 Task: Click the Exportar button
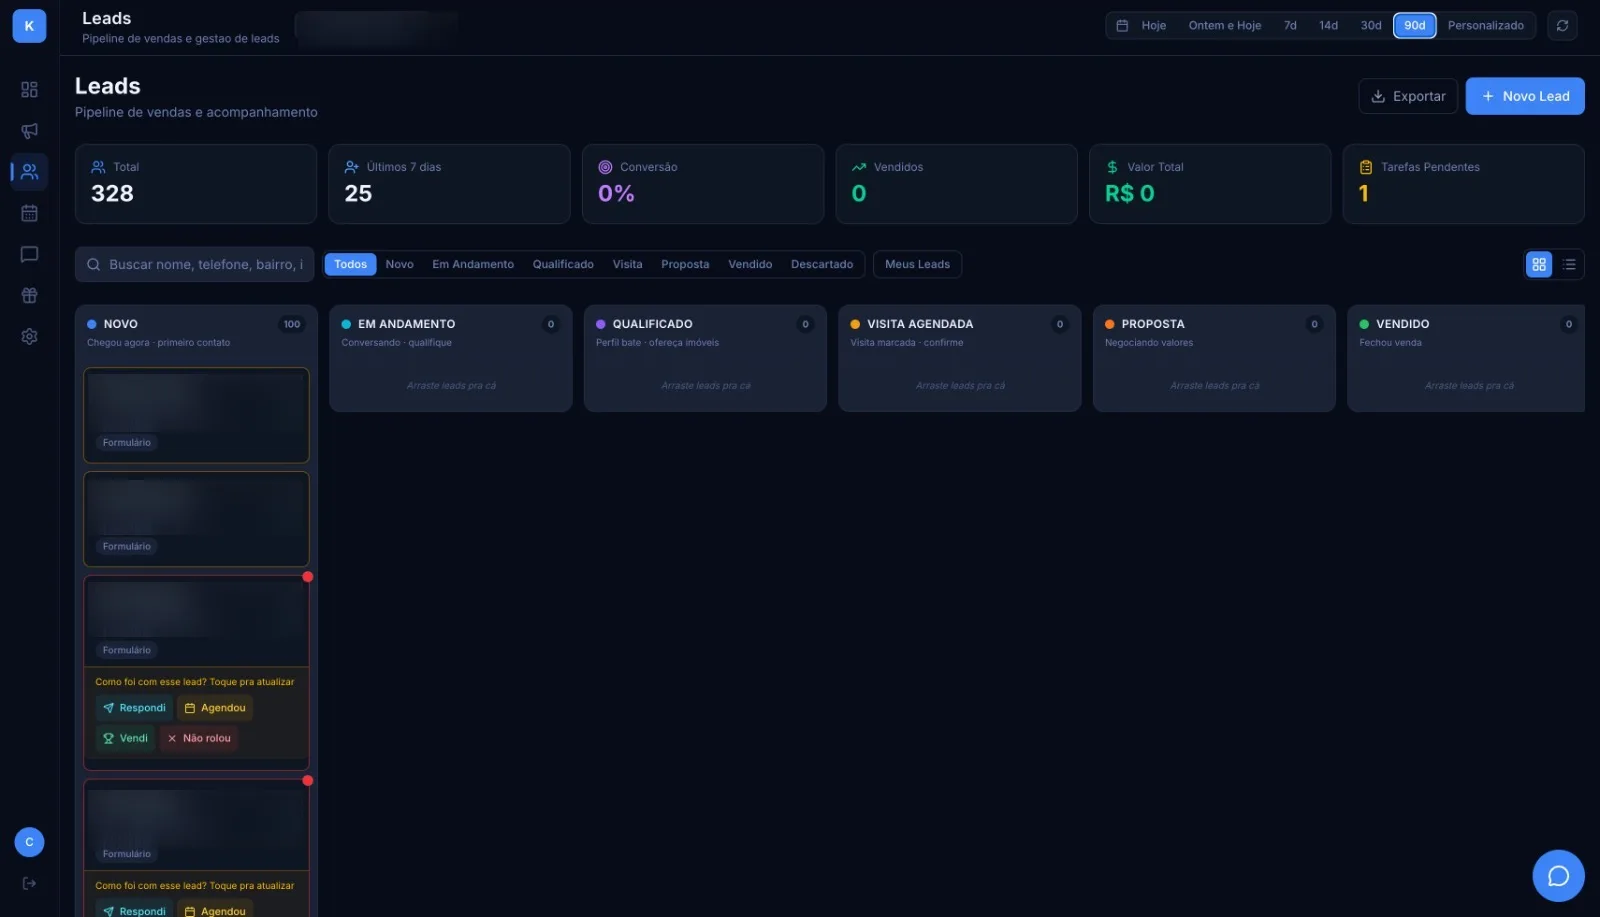tap(1407, 96)
